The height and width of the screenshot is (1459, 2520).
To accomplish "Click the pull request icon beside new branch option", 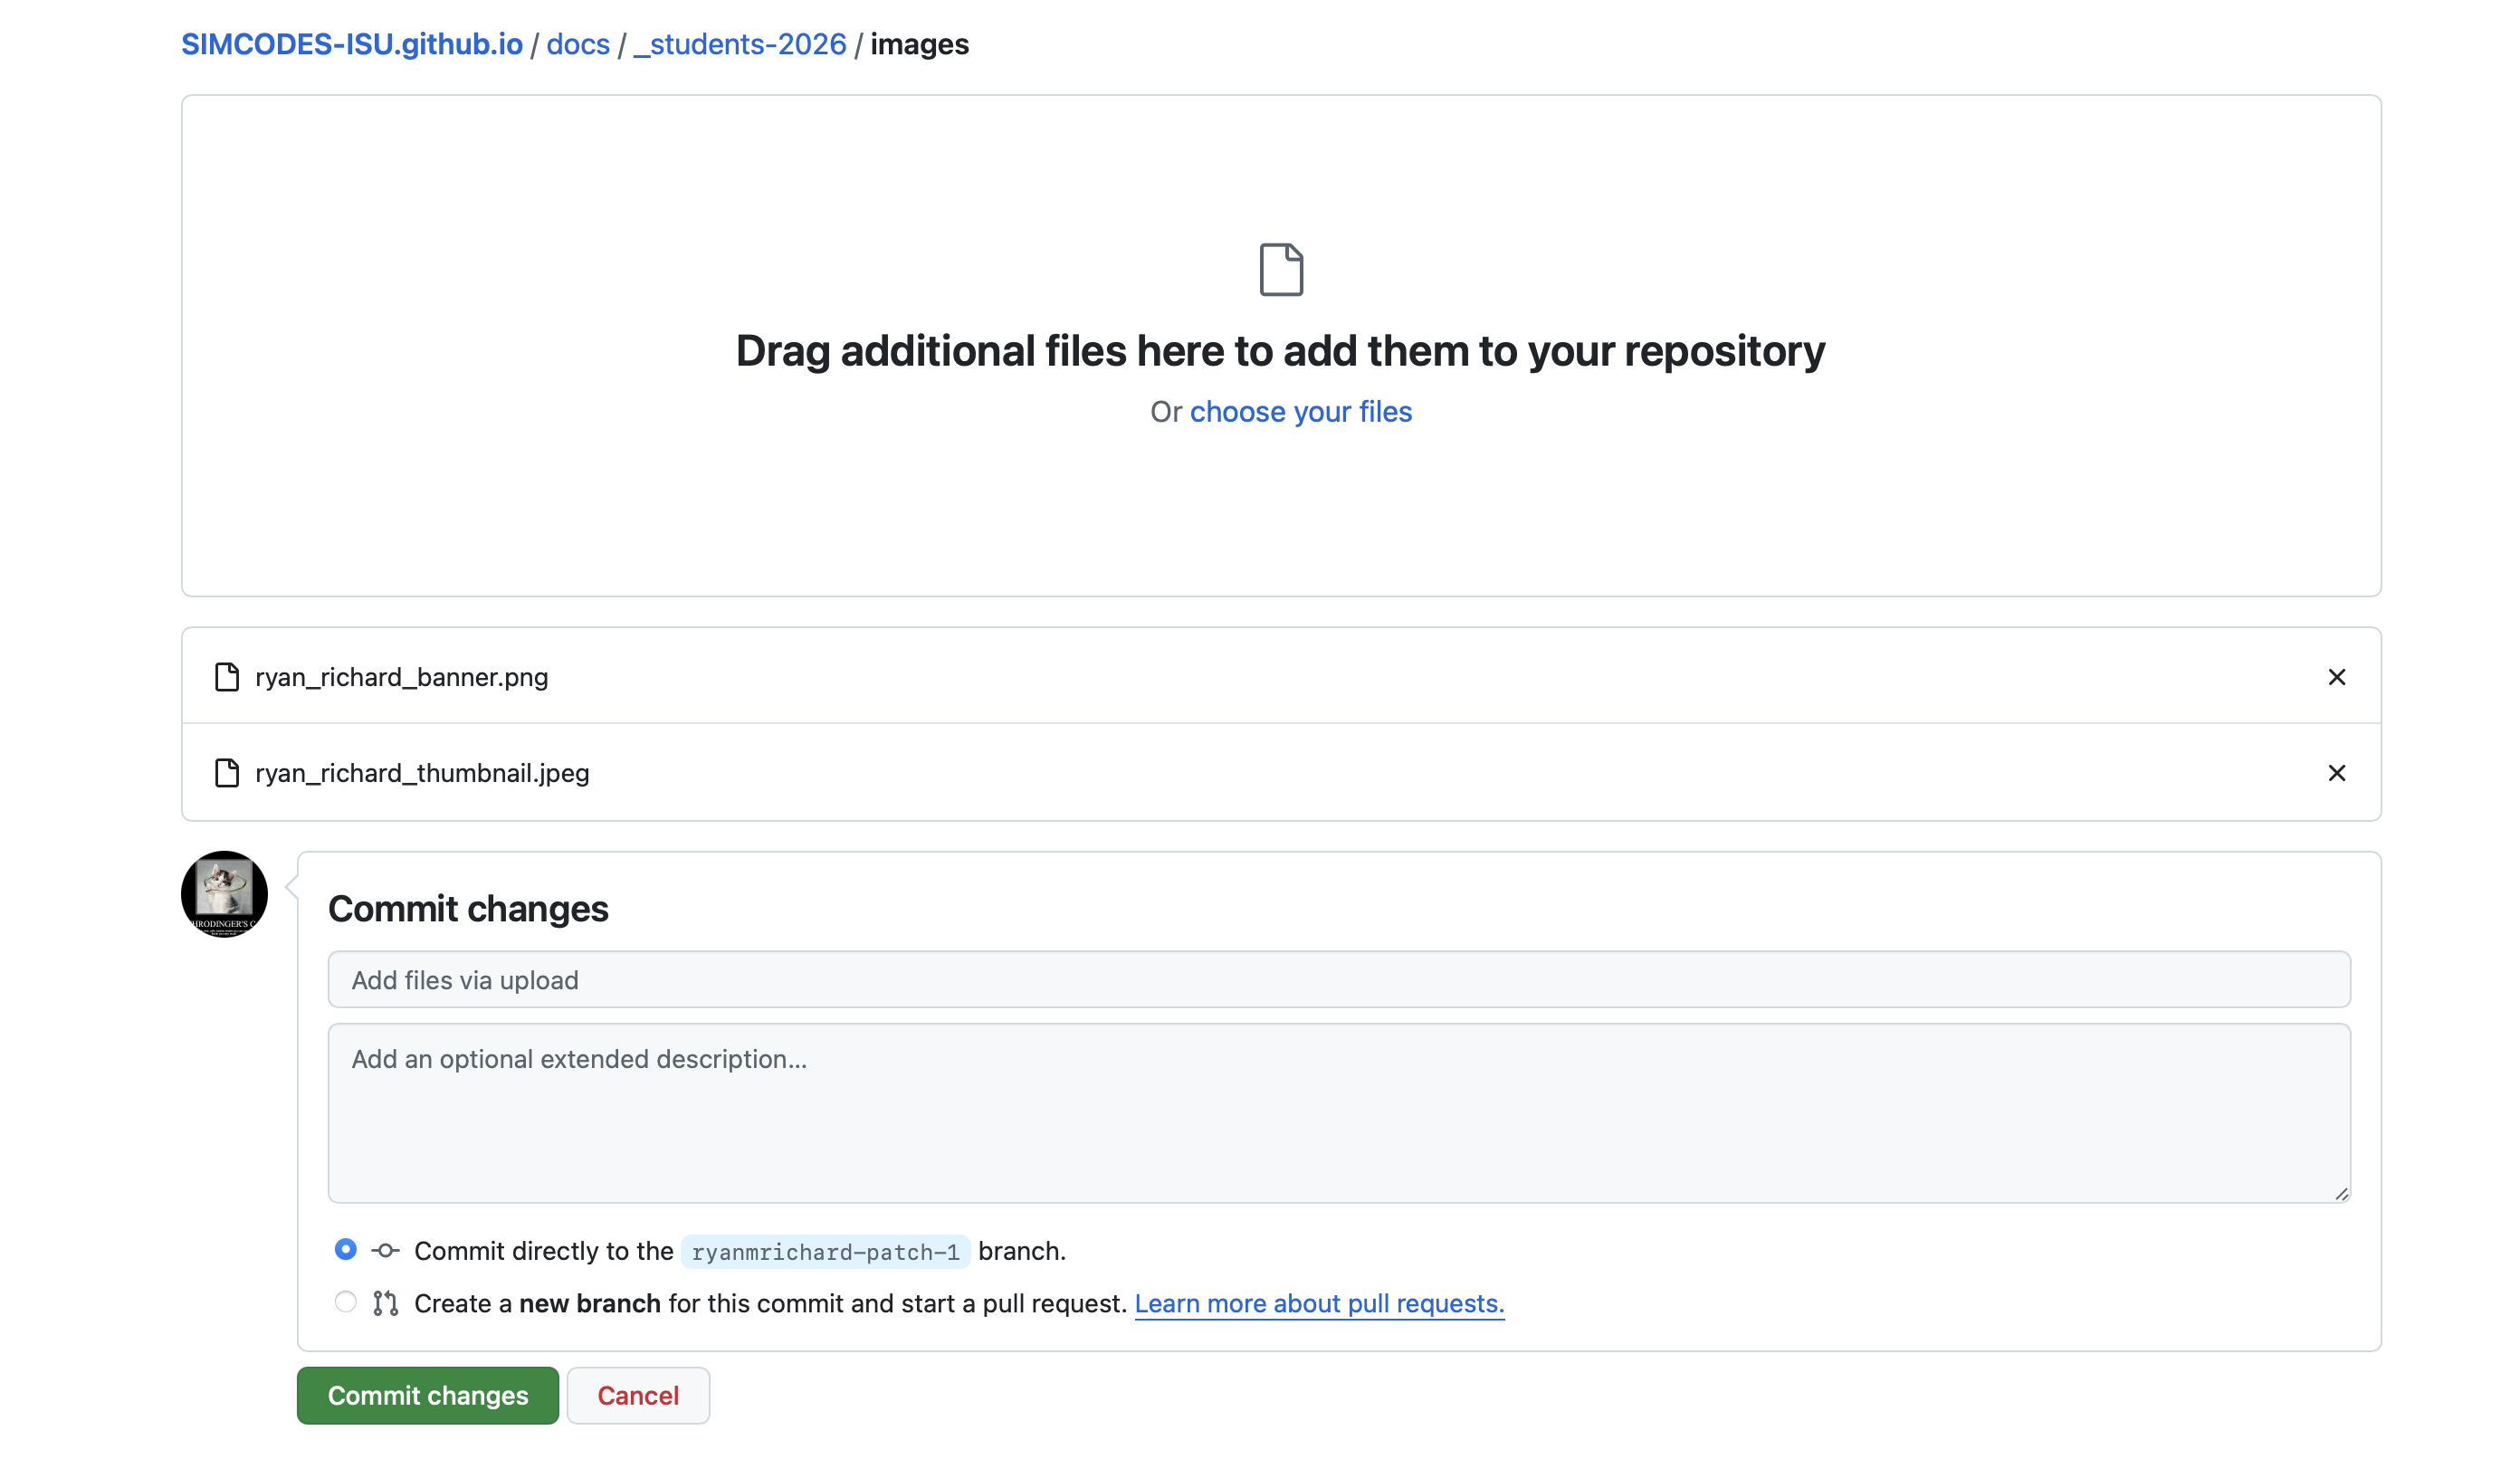I will tap(384, 1302).
